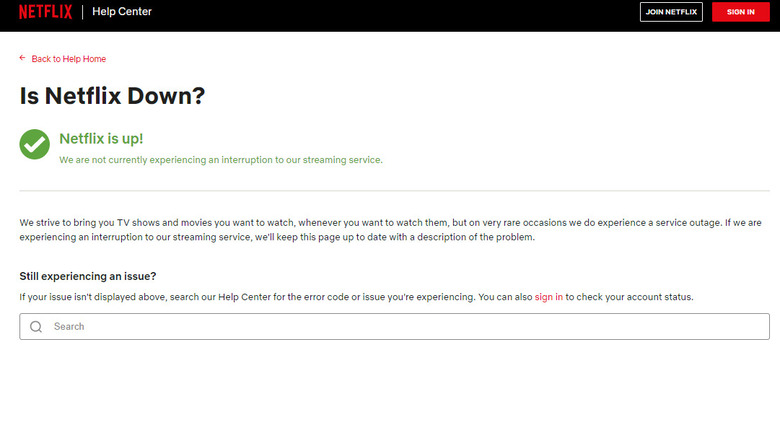
Task: Click the Join Netflix button
Action: (x=671, y=12)
